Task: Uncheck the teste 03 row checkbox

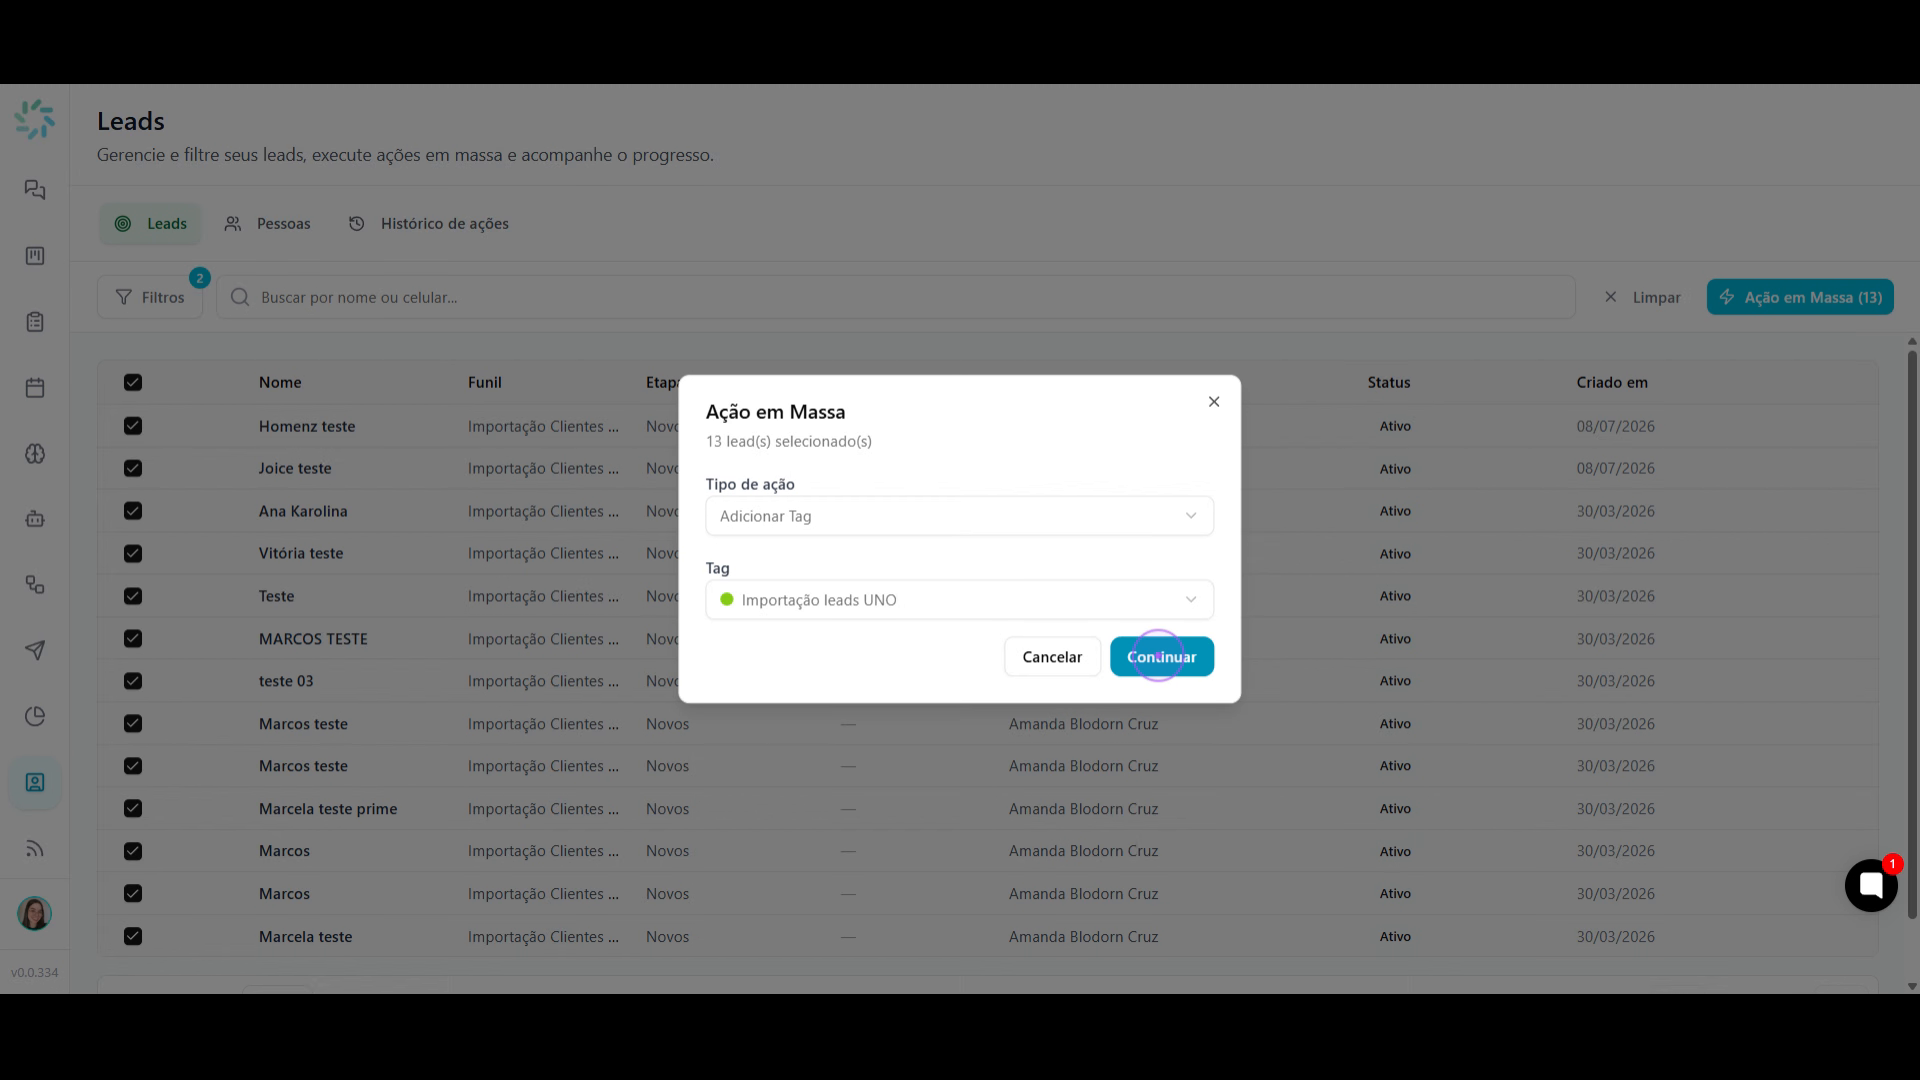Action: point(133,681)
